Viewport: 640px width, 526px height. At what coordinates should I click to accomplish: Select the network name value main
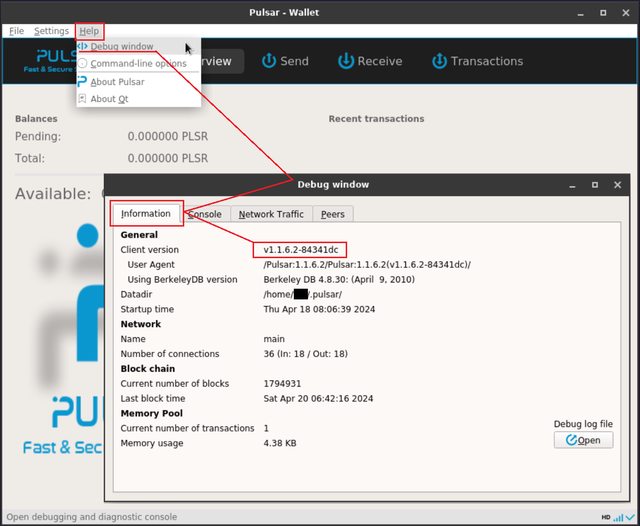(x=274, y=339)
